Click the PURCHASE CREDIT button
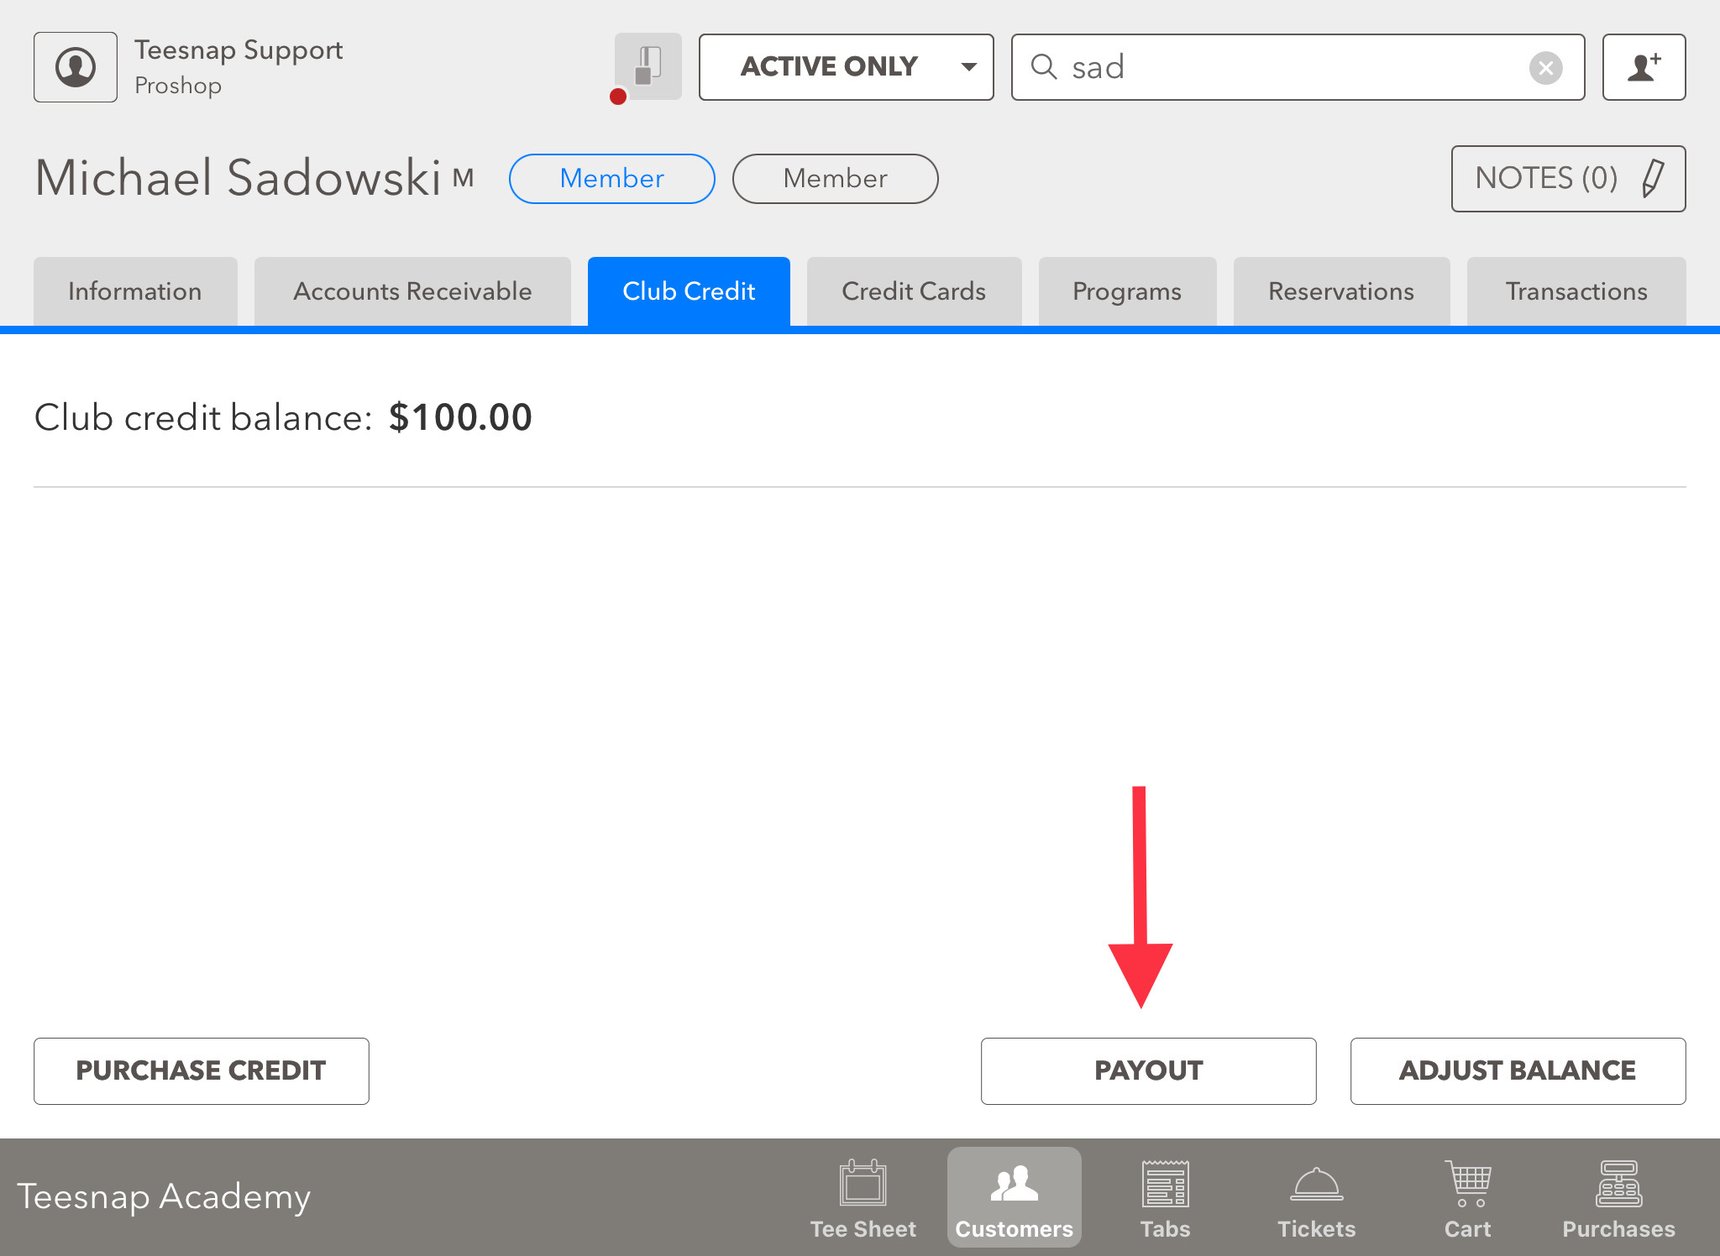This screenshot has width=1720, height=1256. pyautogui.click(x=200, y=1071)
